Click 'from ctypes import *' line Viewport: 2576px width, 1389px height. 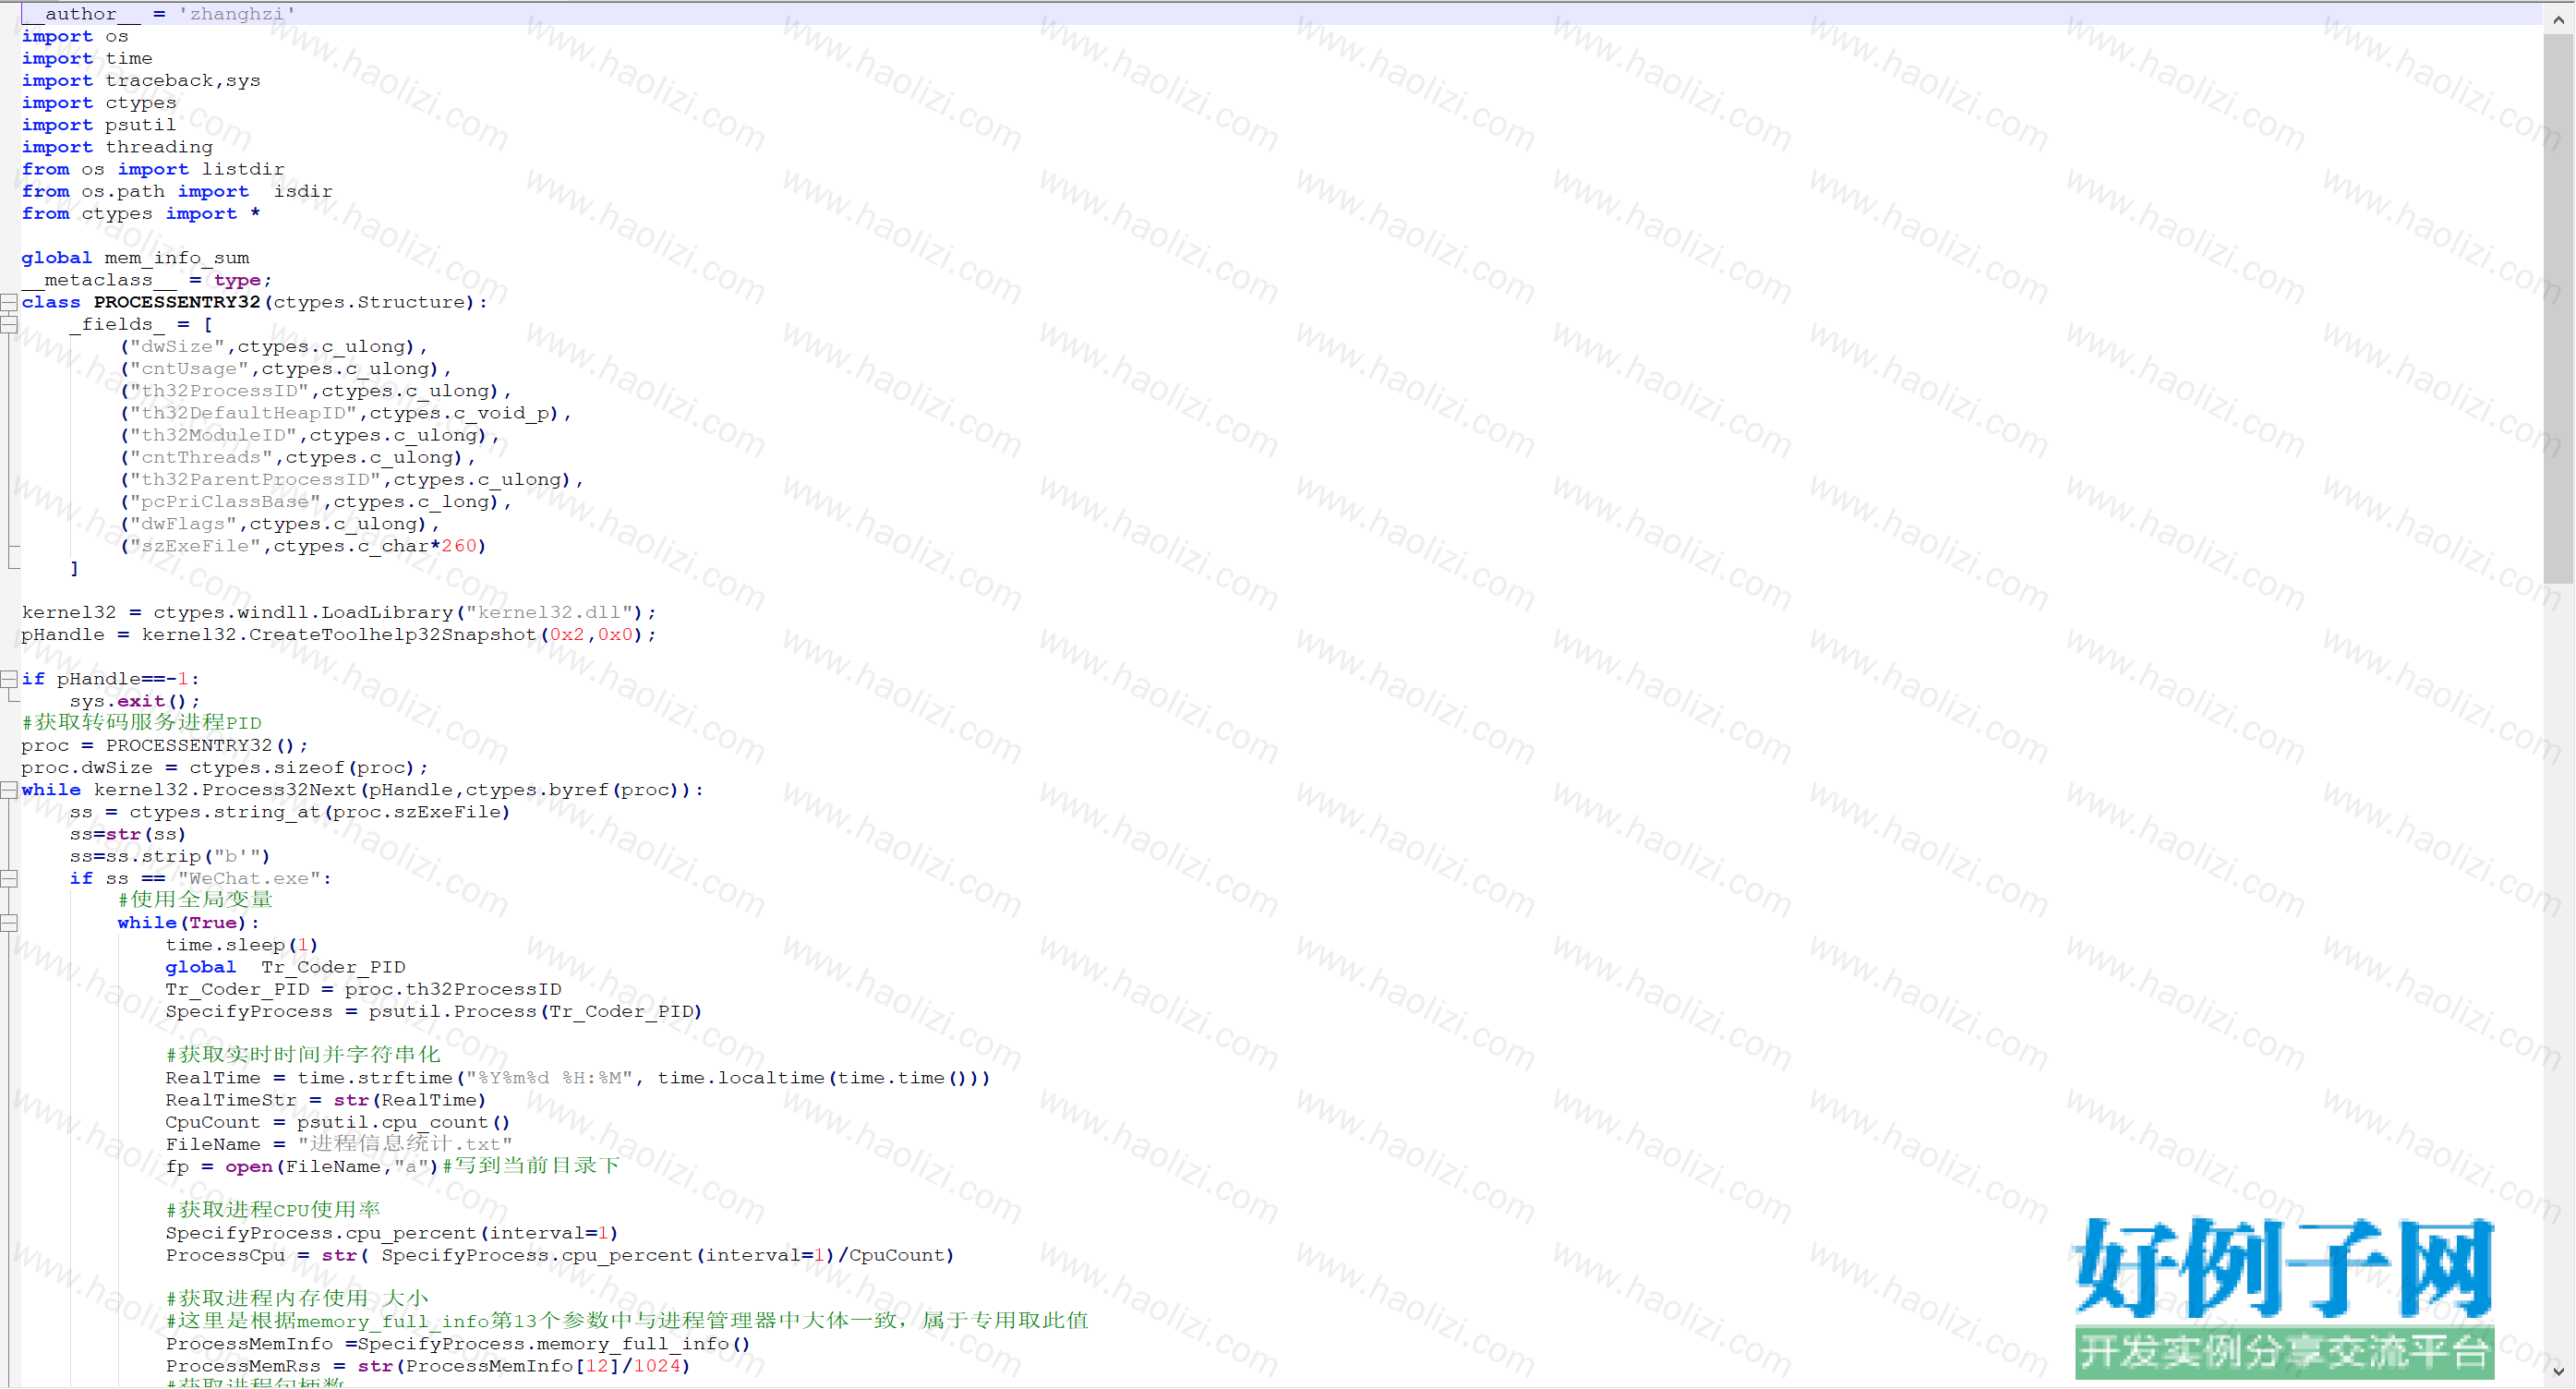point(141,213)
